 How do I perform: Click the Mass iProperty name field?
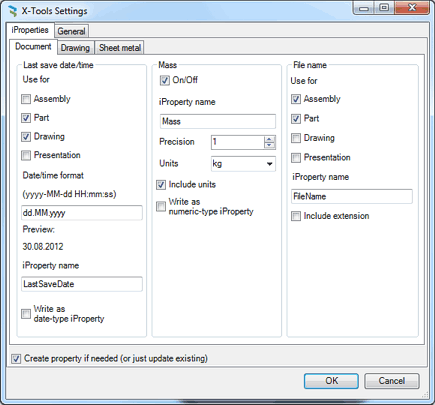[218, 121]
